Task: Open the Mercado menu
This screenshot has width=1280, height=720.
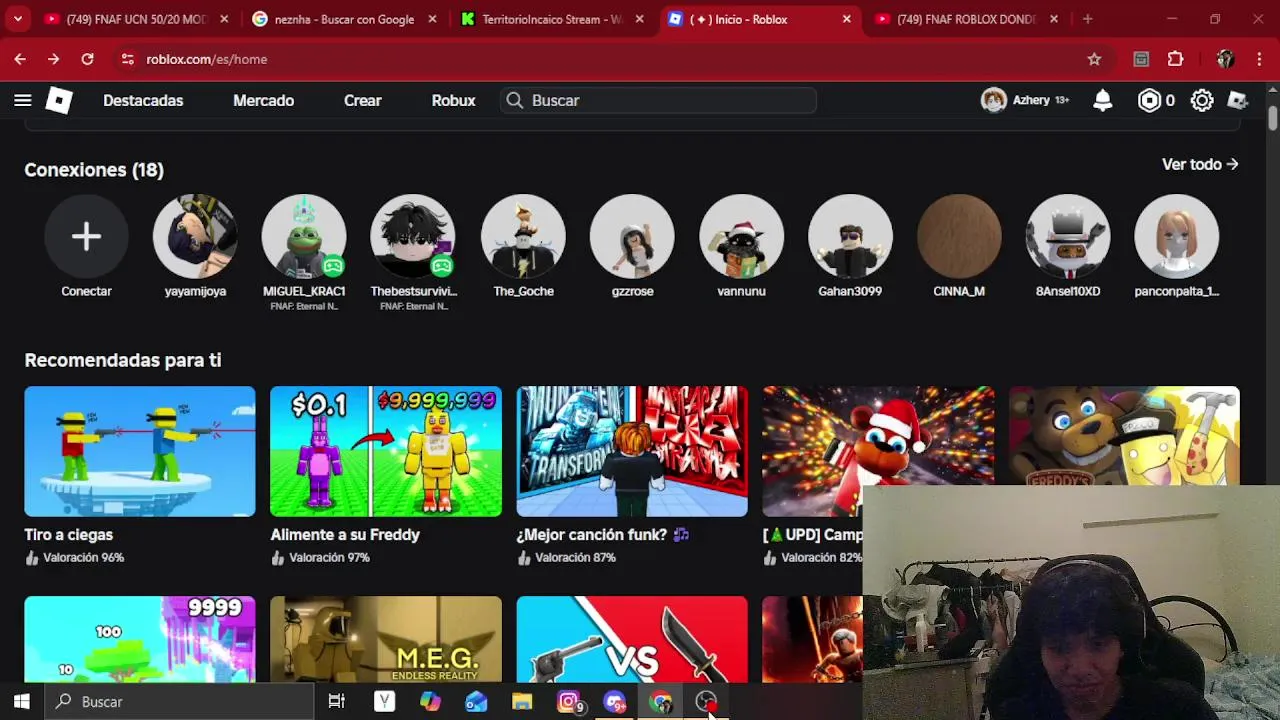Action: 263,100
